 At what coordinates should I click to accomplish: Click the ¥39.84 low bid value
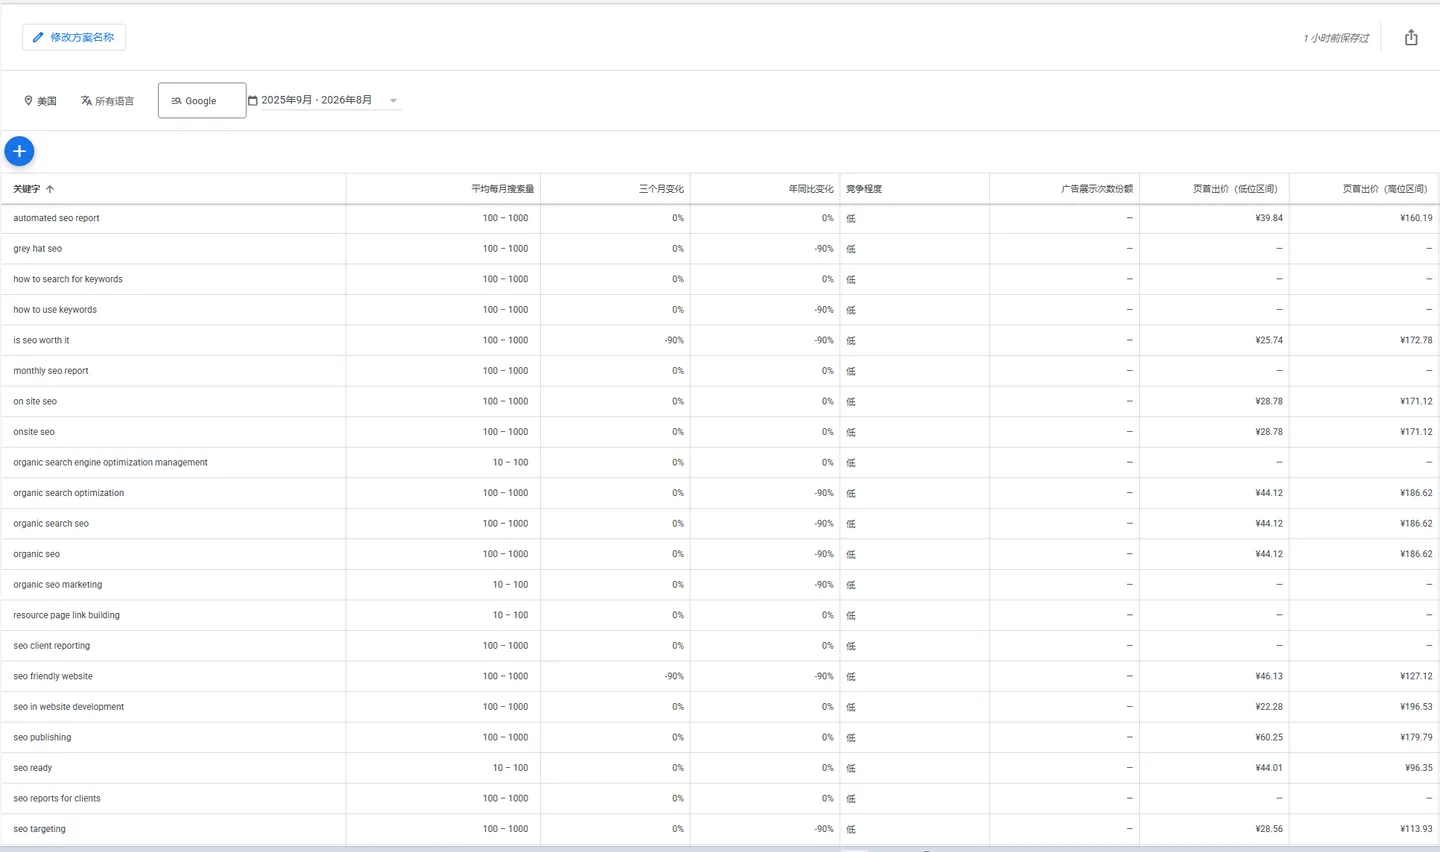[x=1269, y=218]
